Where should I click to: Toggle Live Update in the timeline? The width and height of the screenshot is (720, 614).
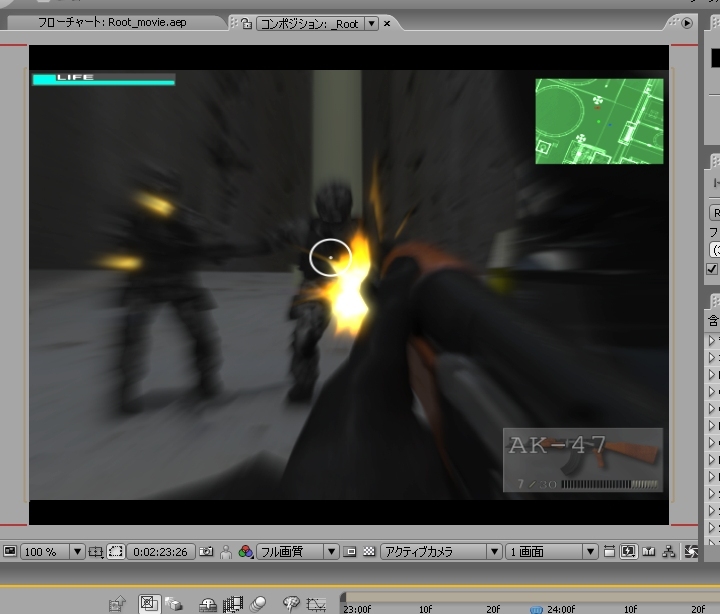(x=149, y=603)
